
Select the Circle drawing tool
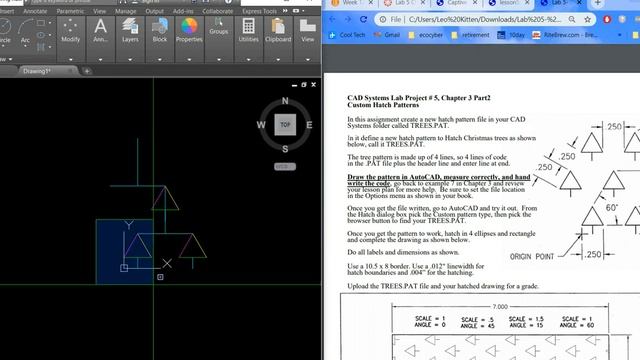pyautogui.click(x=5, y=31)
